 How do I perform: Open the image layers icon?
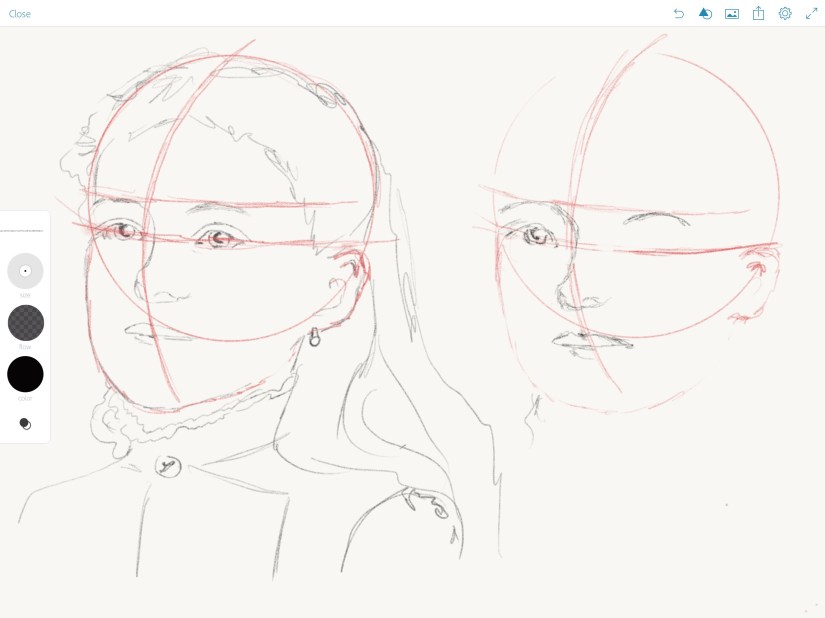pos(732,14)
